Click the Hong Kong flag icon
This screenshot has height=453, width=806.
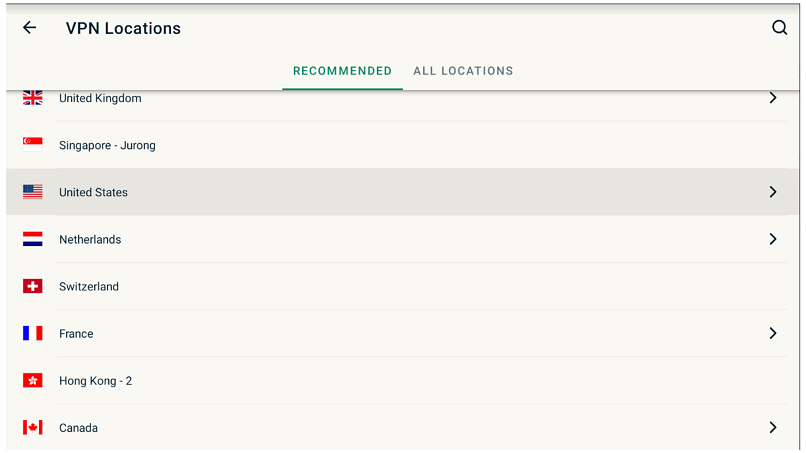[x=32, y=380]
